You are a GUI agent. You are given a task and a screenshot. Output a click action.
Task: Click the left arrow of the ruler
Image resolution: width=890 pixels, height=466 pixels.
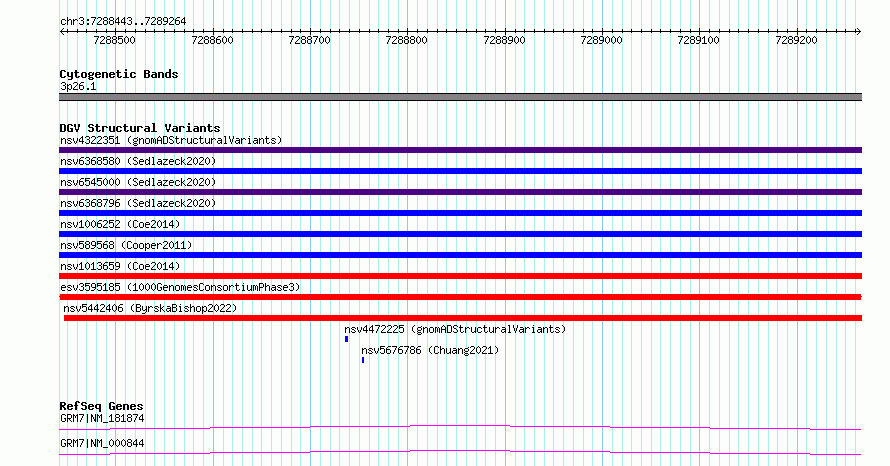coord(62,32)
